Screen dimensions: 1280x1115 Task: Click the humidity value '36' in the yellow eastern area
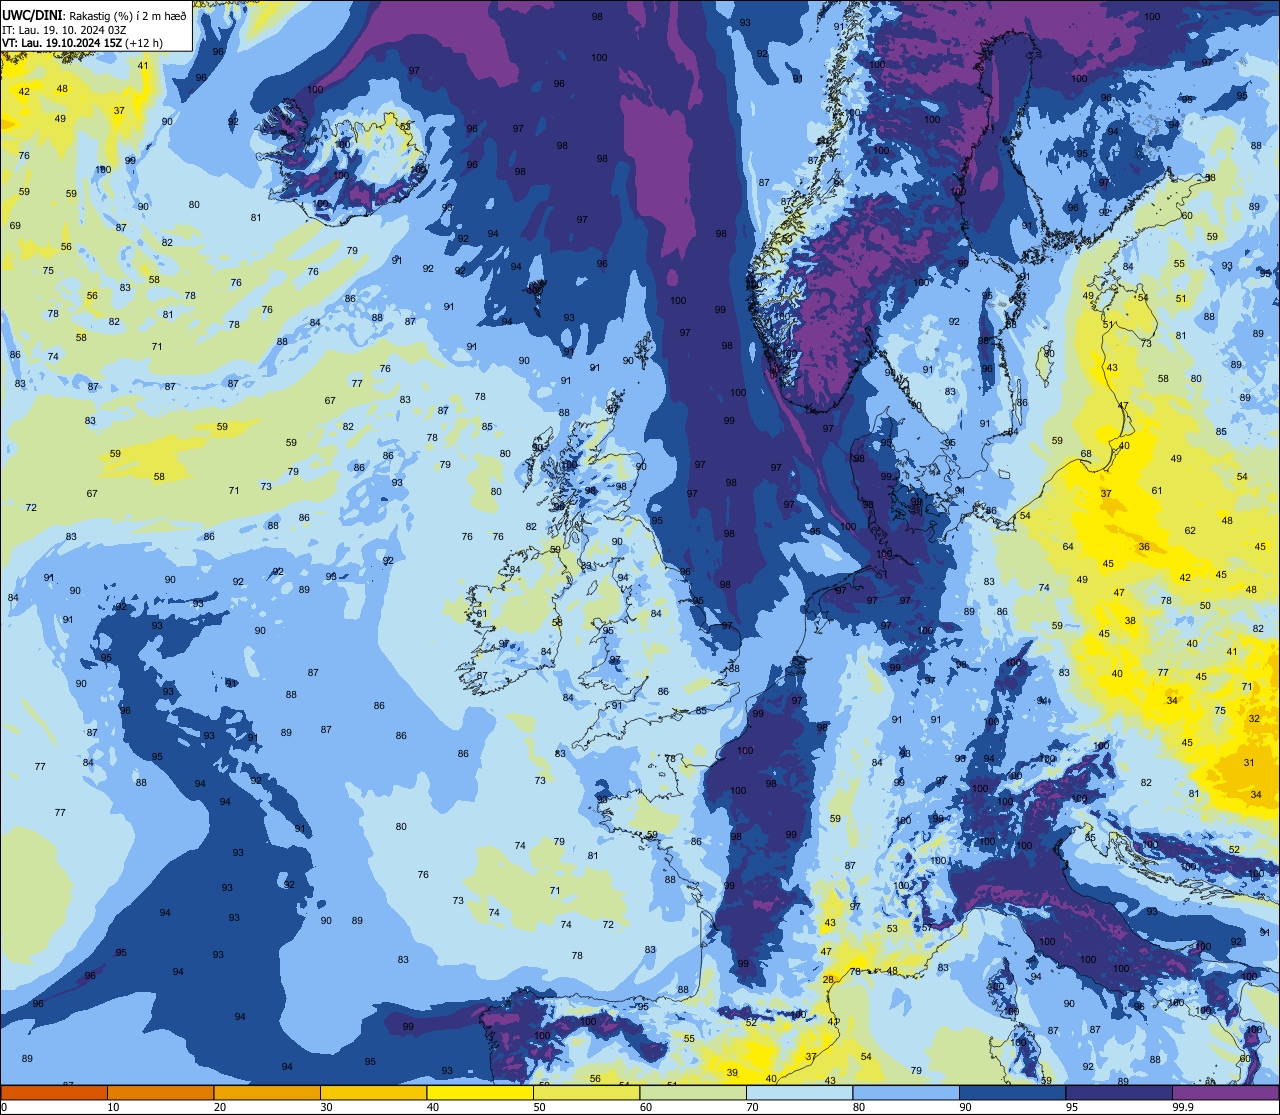coord(1144,546)
